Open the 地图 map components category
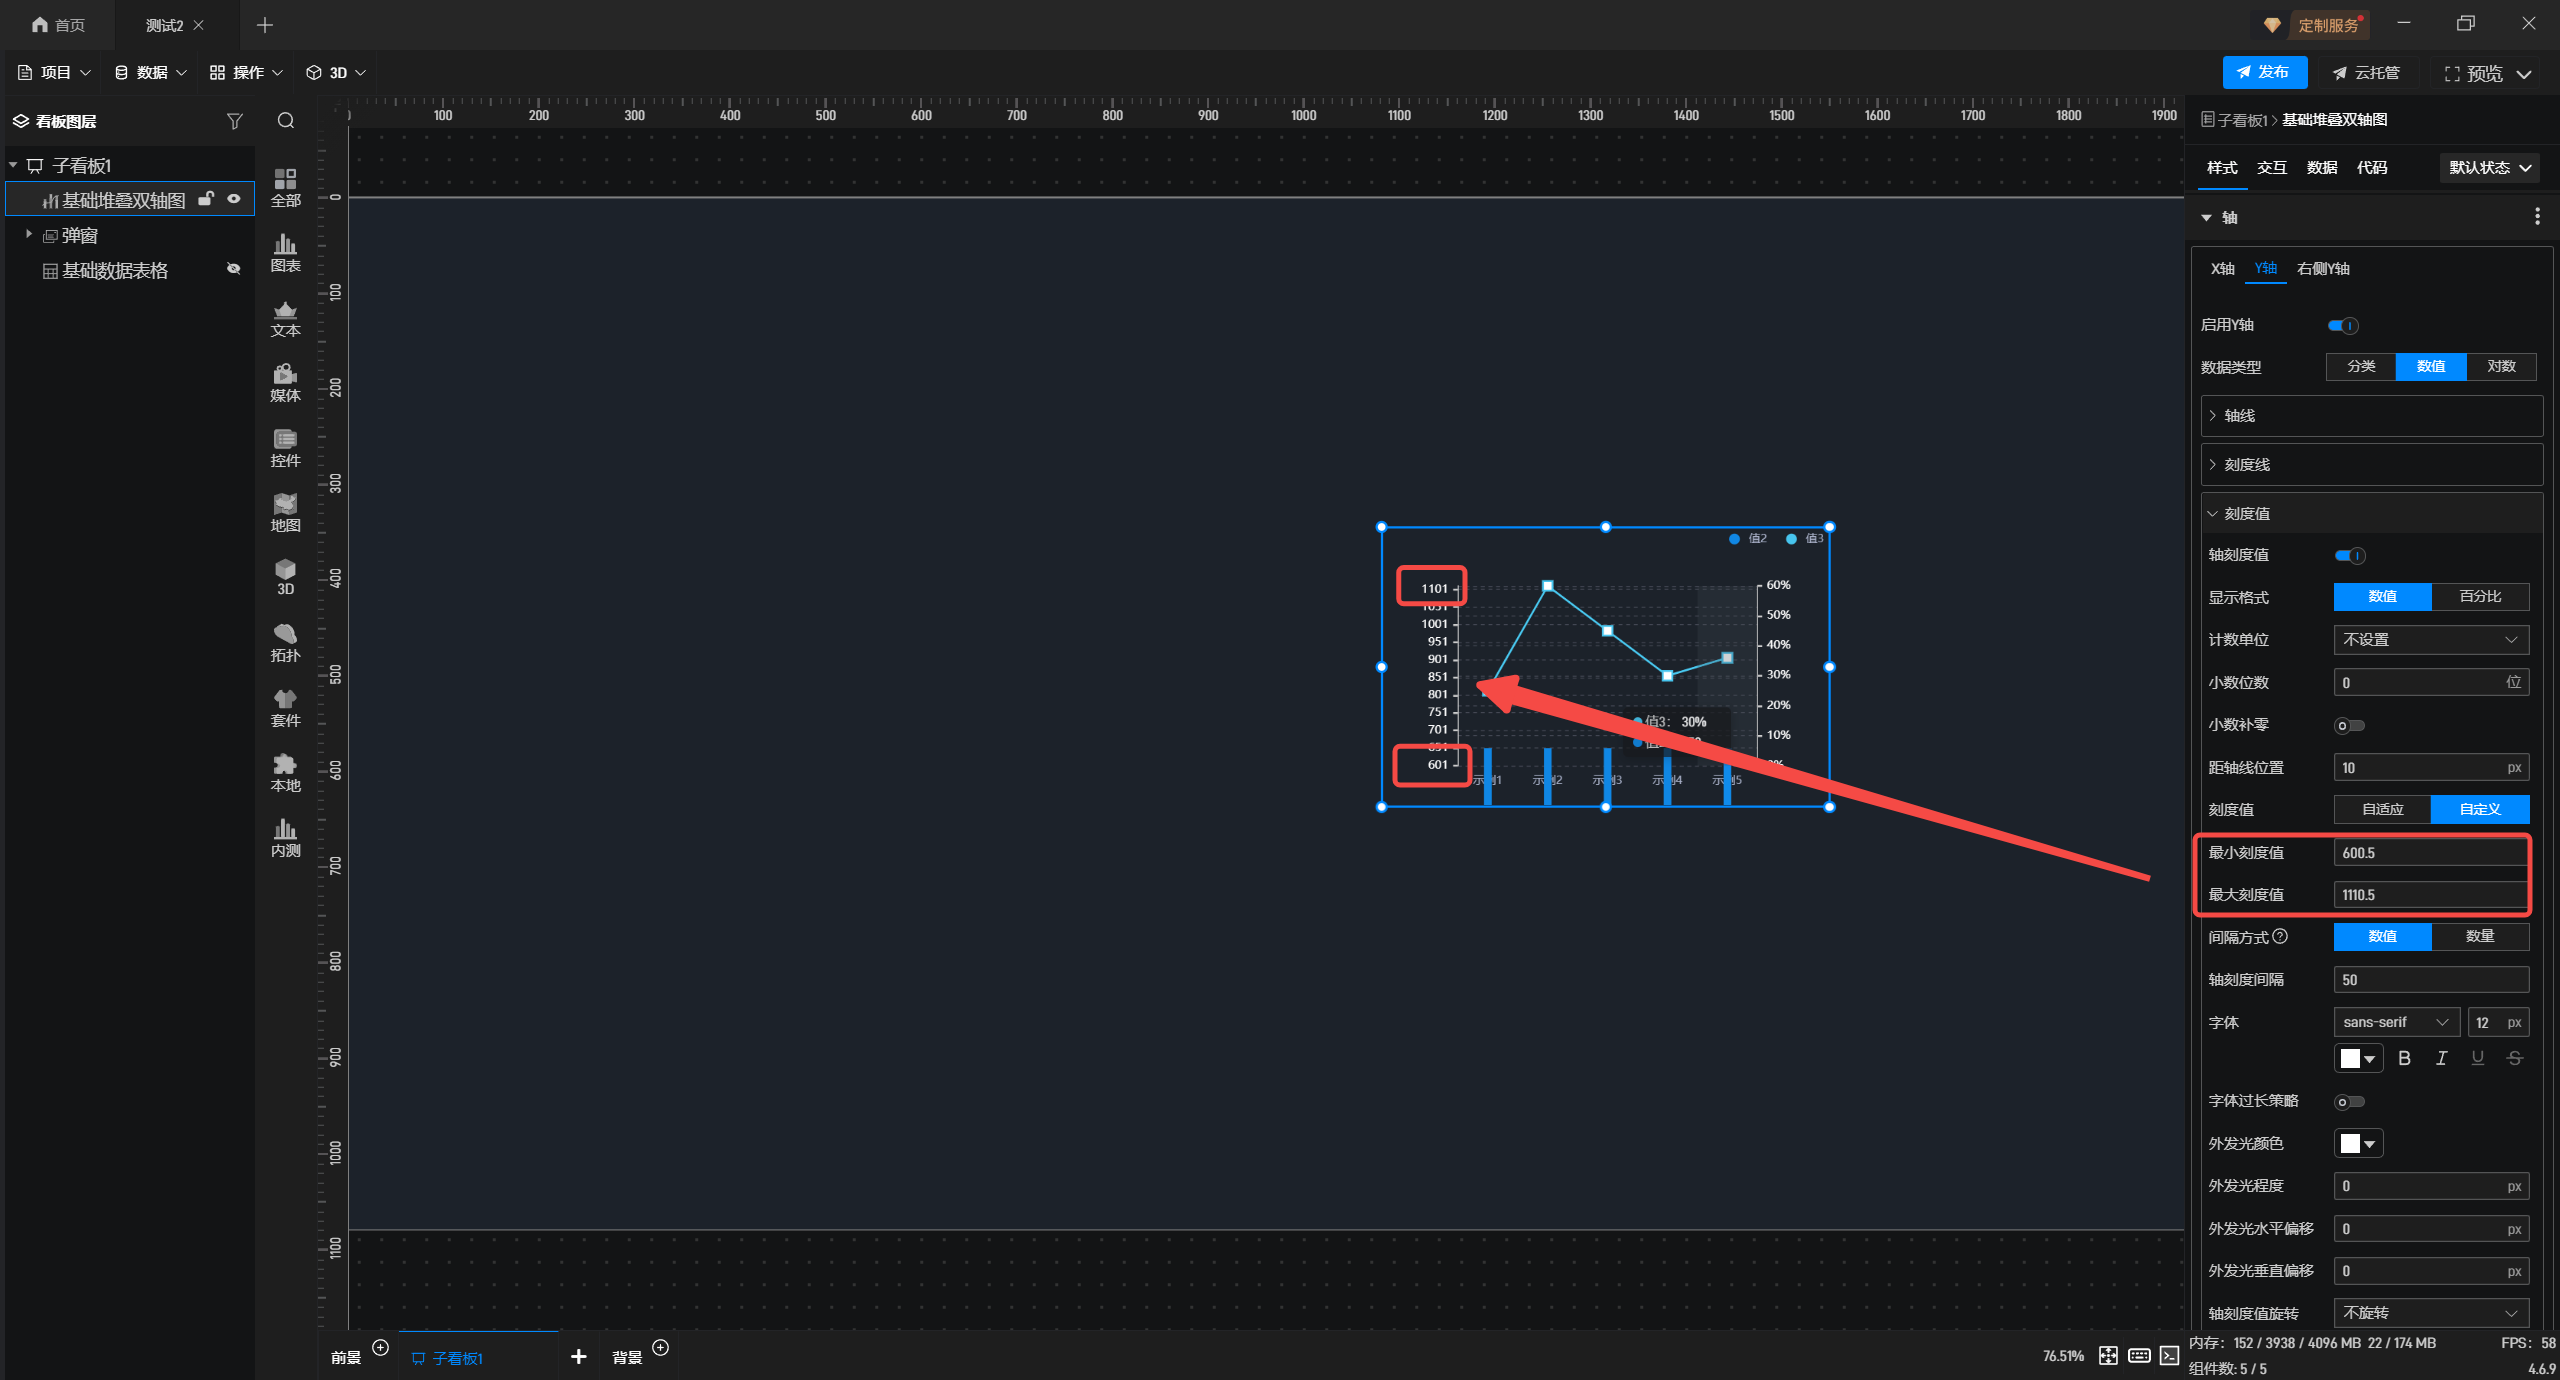Screen dimensions: 2560x1380 285,512
